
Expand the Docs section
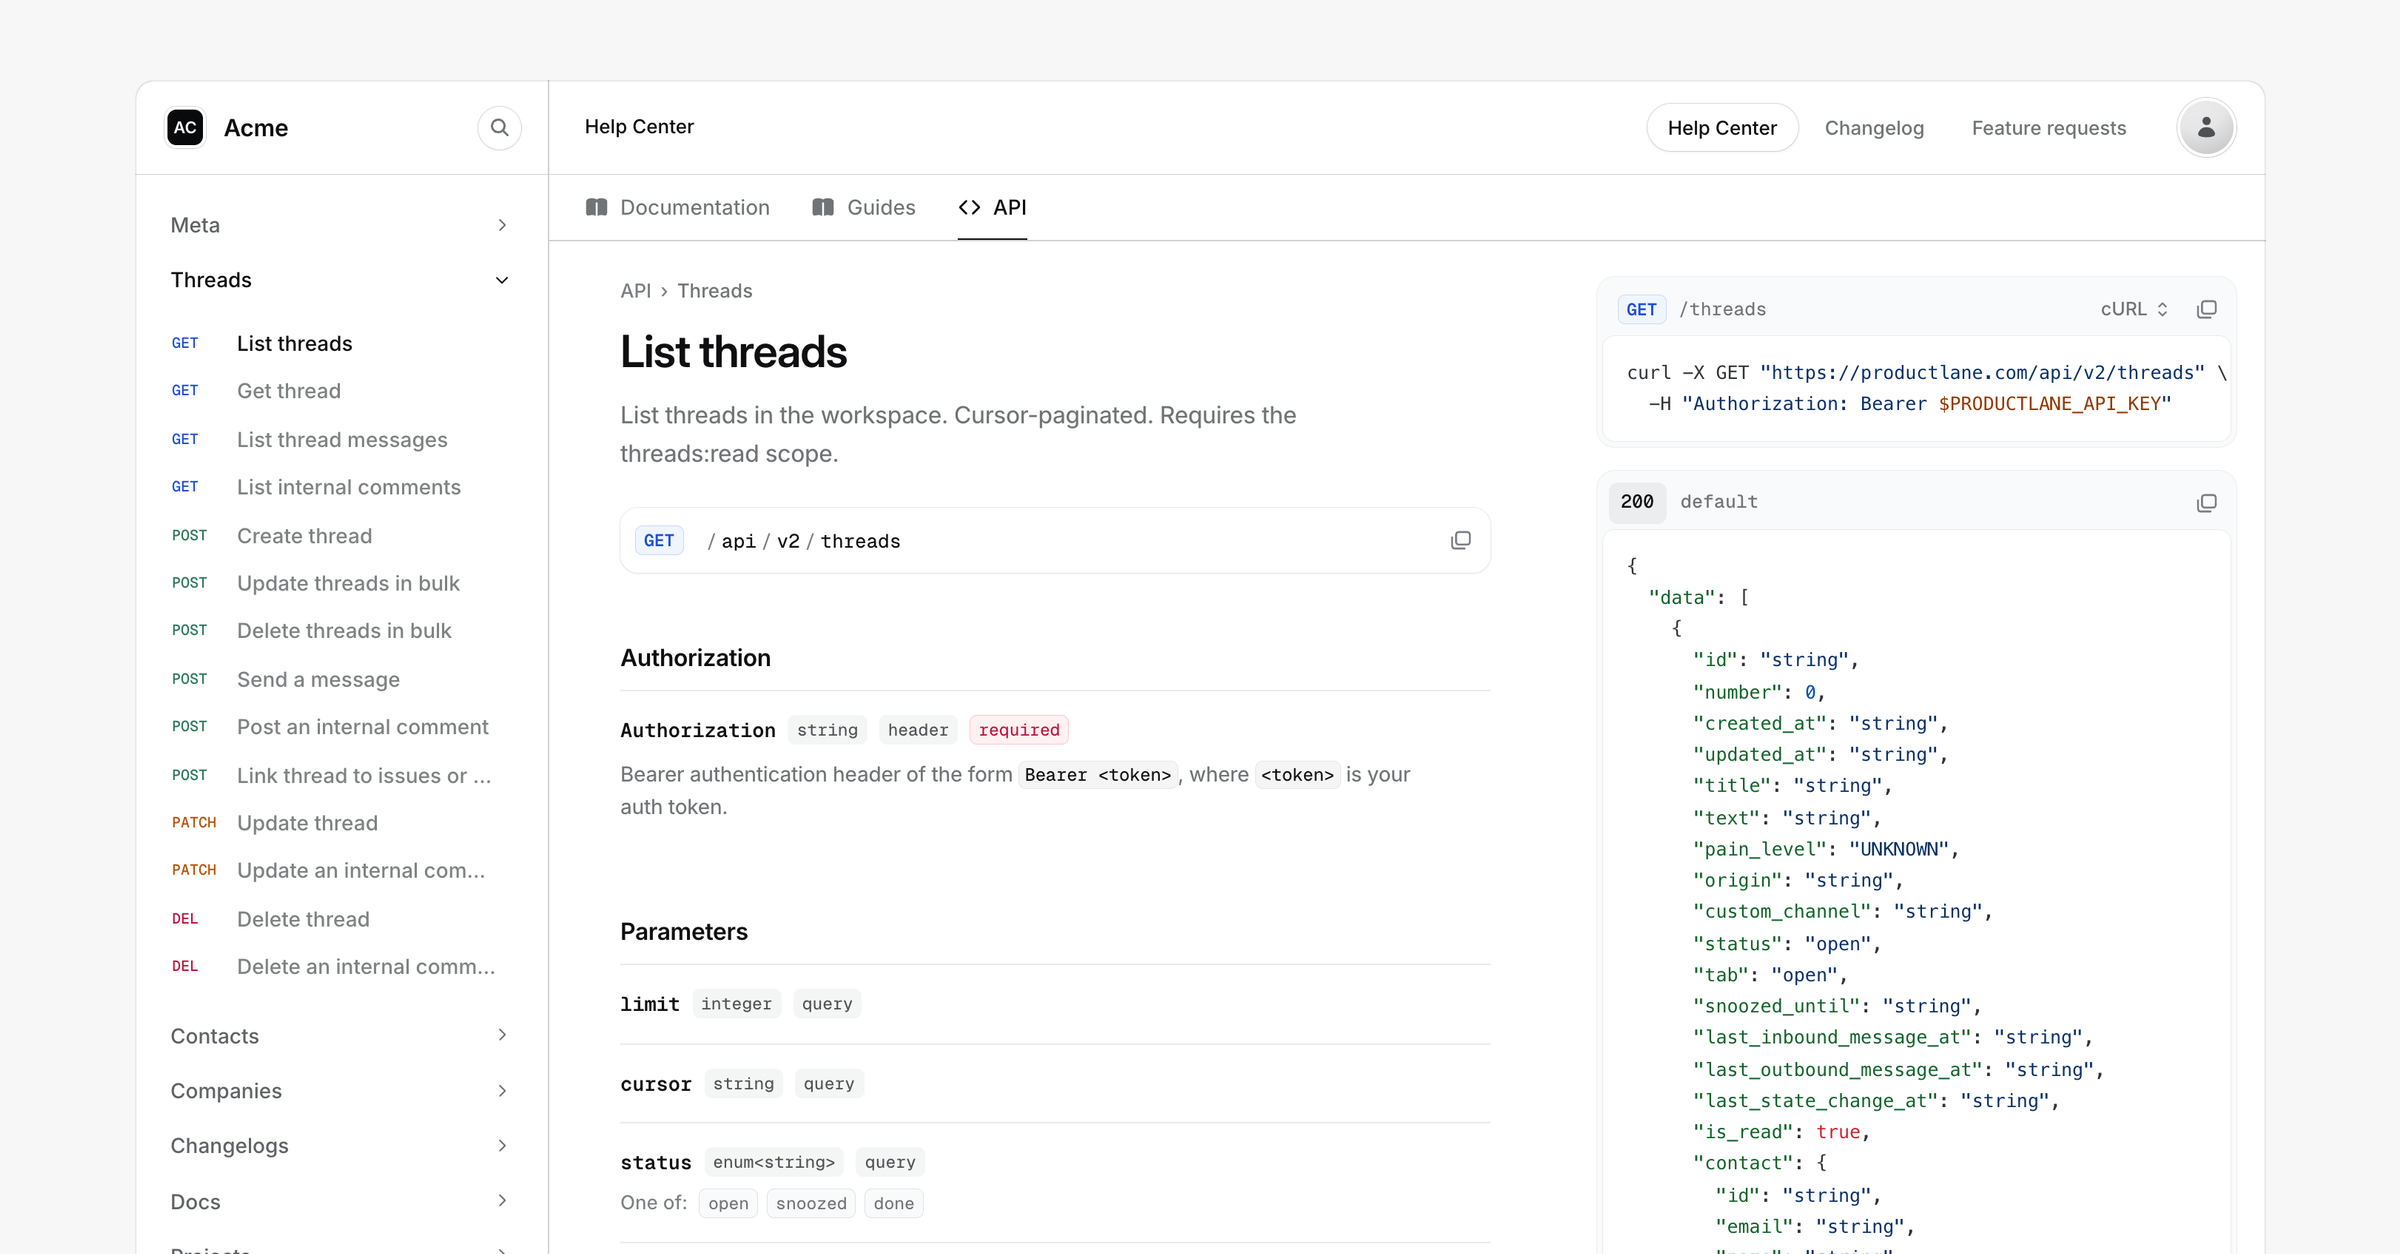340,1201
